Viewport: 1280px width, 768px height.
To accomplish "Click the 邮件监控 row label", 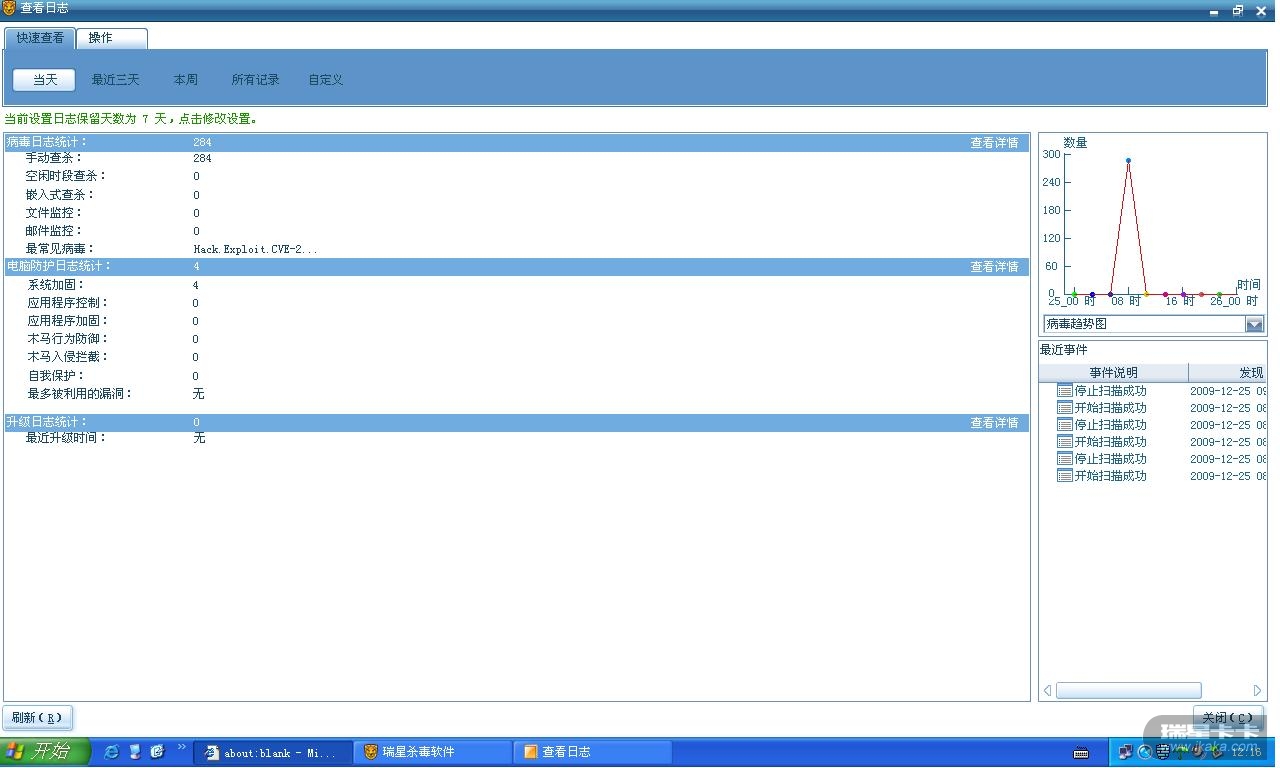I will [x=54, y=231].
